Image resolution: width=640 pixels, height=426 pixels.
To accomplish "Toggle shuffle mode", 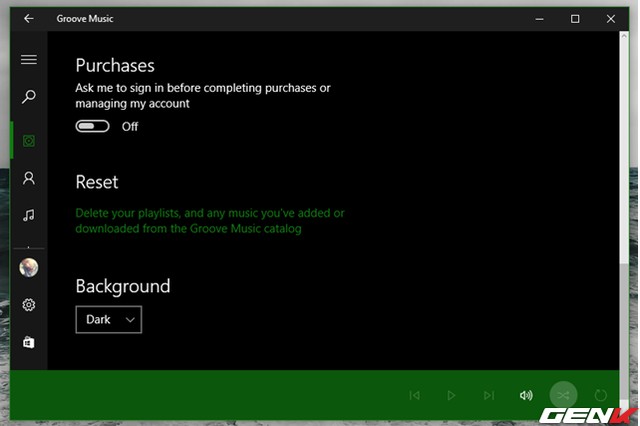I will [563, 395].
